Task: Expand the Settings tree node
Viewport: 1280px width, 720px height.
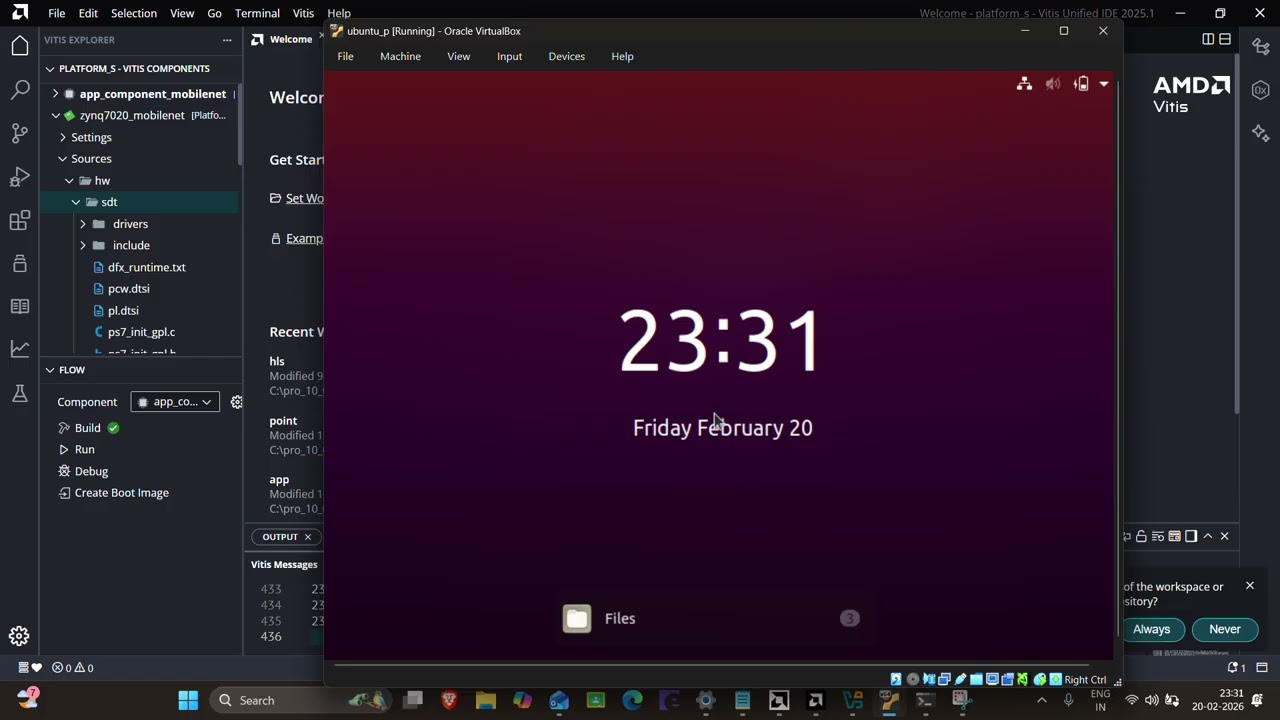Action: click(62, 137)
